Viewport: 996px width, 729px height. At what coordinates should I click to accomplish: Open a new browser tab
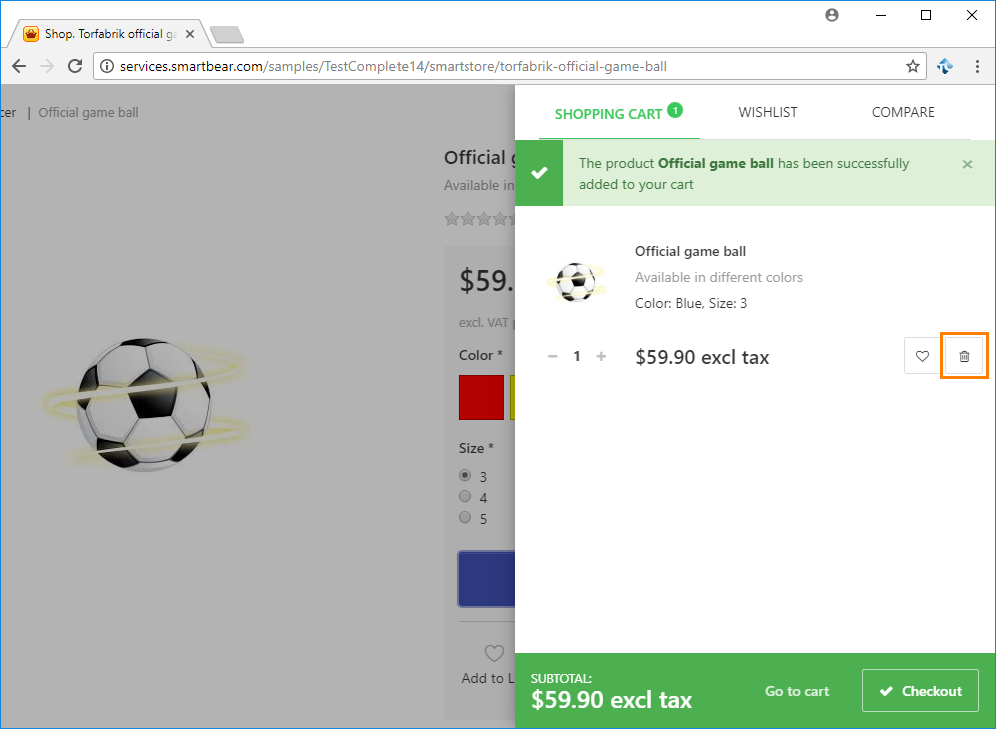click(x=227, y=34)
